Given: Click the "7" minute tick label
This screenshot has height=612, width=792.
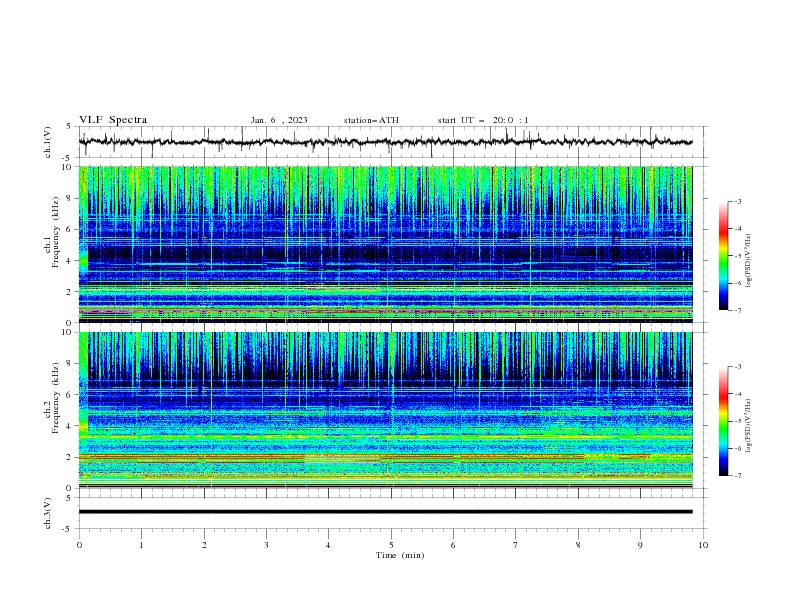Looking at the screenshot, I should [x=515, y=545].
